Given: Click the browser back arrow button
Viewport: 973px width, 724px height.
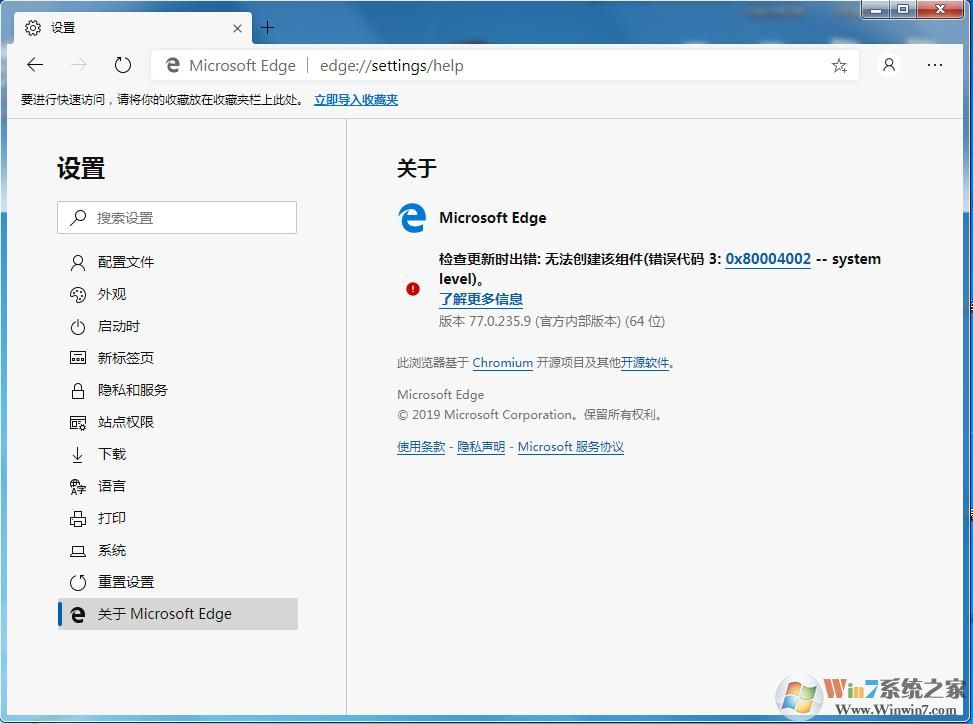Looking at the screenshot, I should pyautogui.click(x=36, y=65).
